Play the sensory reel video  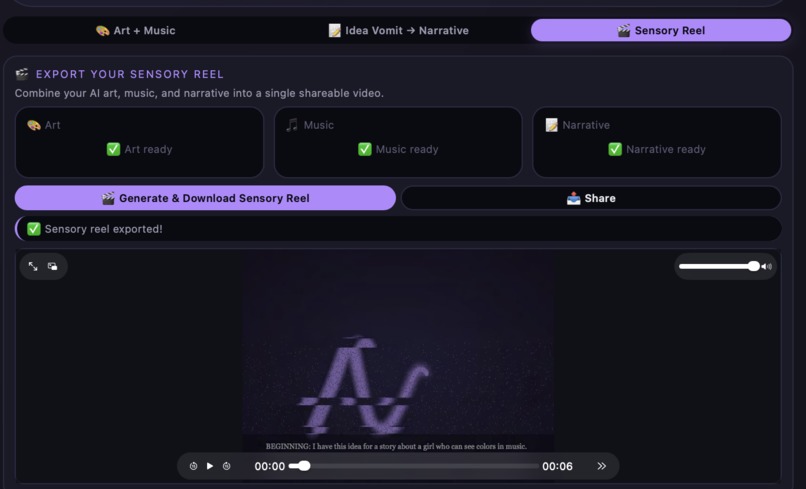[x=210, y=466]
